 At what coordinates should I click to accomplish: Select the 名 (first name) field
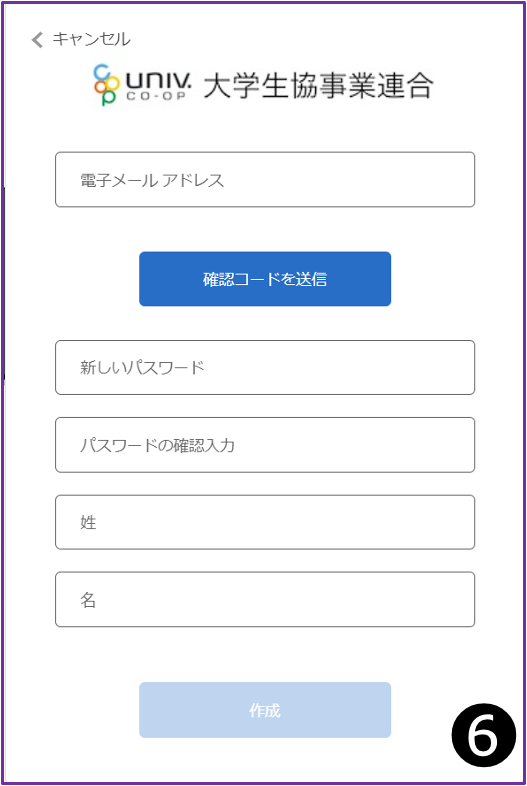click(265, 599)
